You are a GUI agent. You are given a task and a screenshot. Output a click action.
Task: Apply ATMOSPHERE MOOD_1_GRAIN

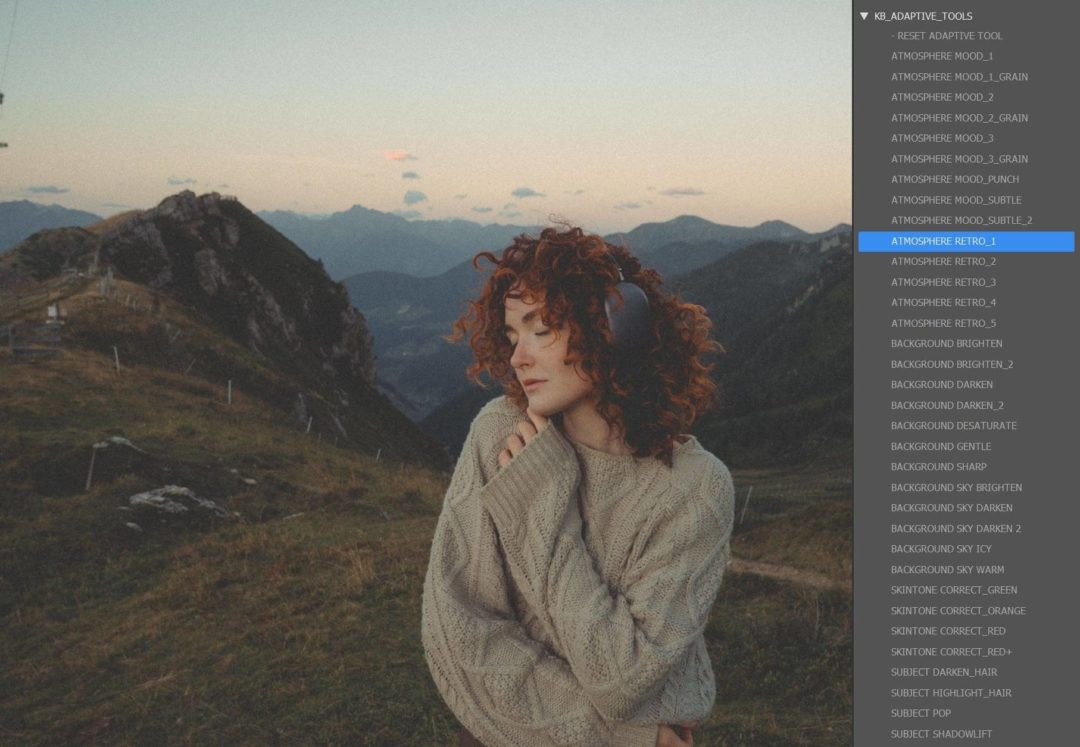point(960,76)
